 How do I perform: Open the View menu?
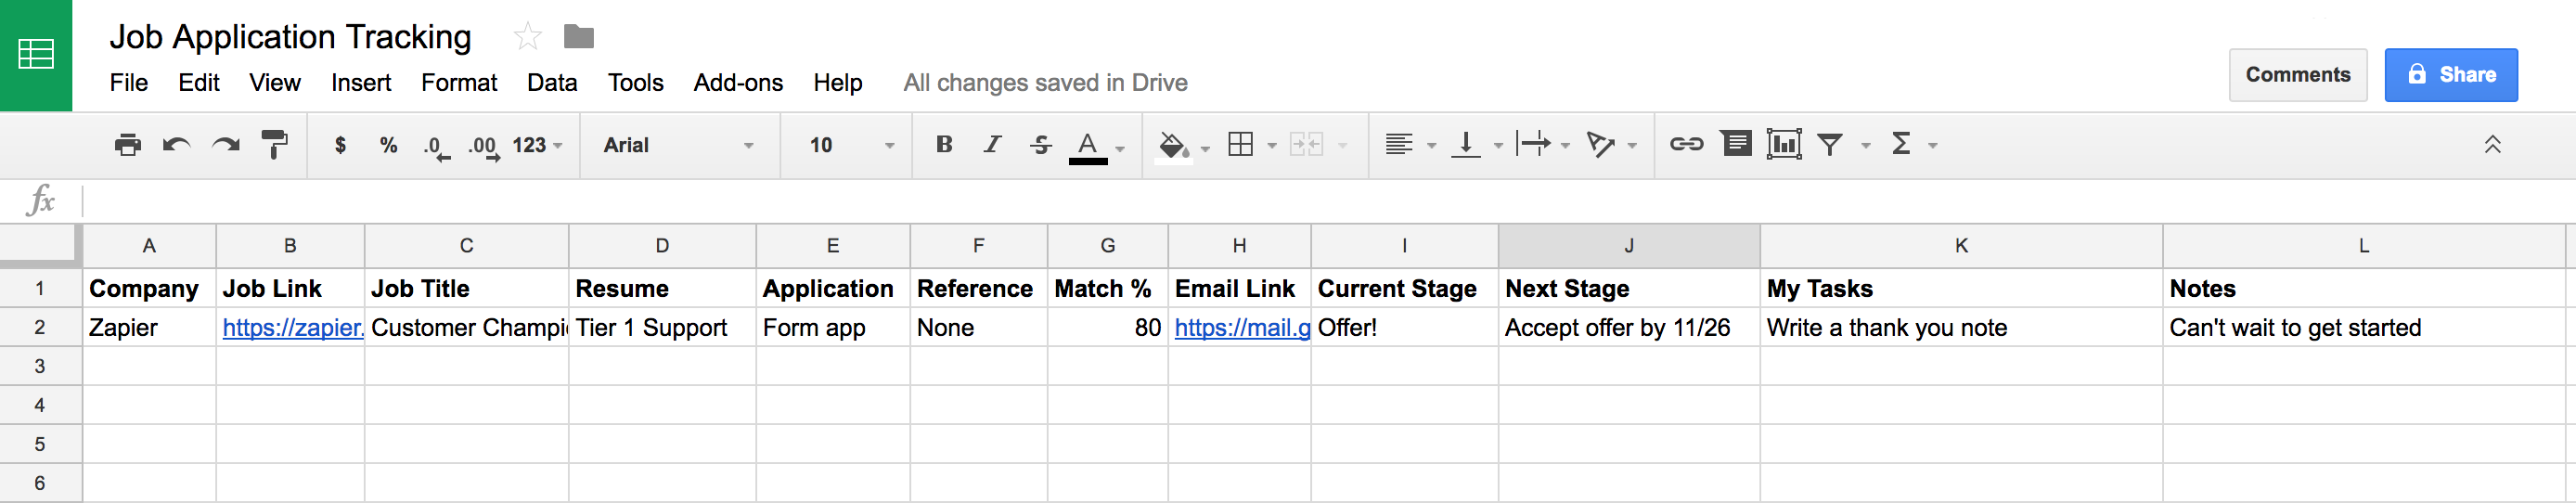(275, 83)
